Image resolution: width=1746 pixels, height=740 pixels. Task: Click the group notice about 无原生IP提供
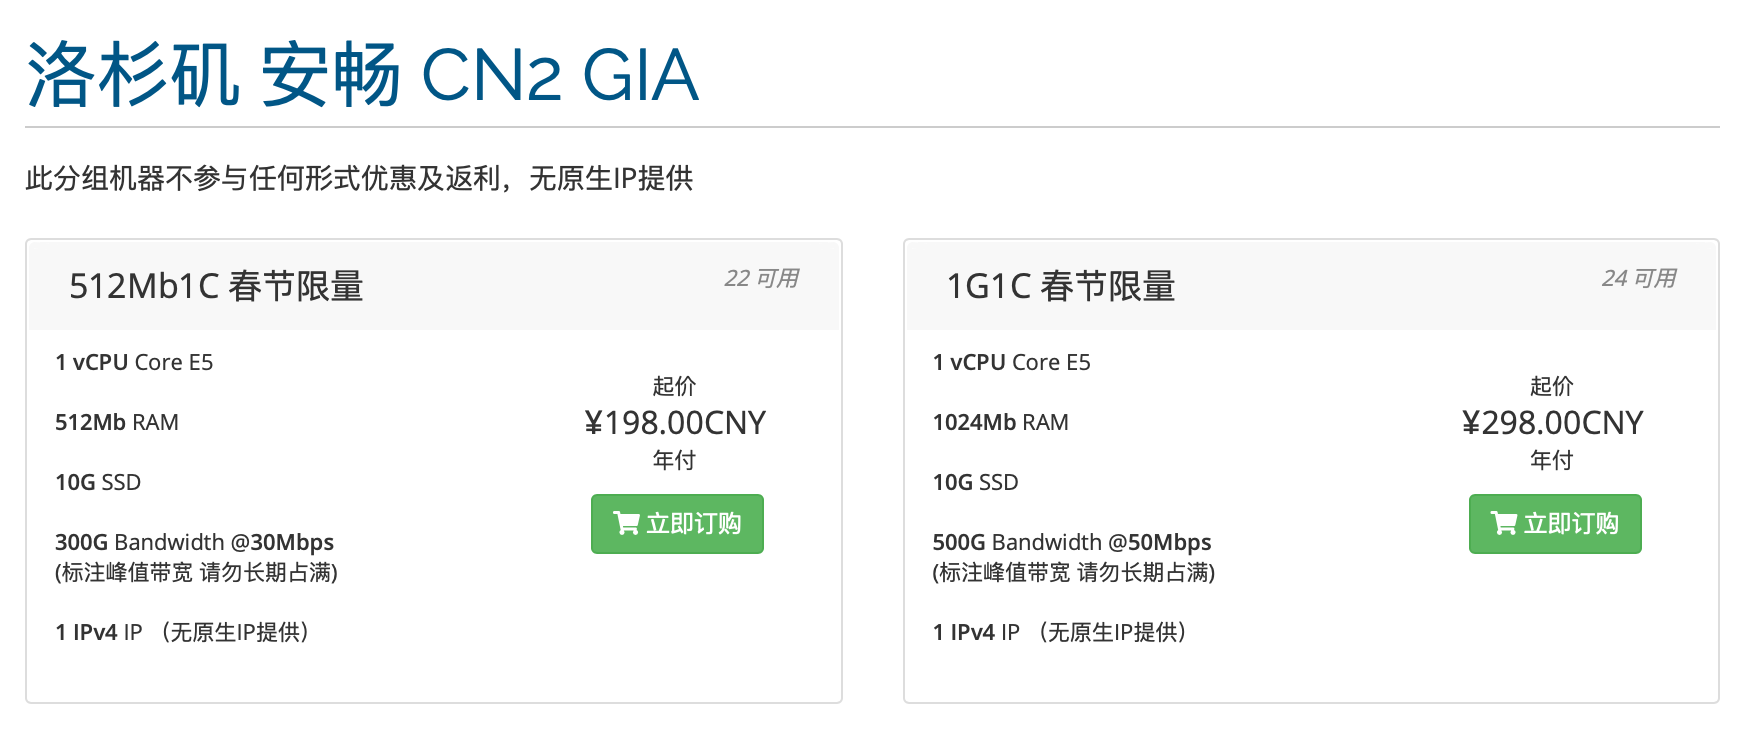pyautogui.click(x=359, y=178)
